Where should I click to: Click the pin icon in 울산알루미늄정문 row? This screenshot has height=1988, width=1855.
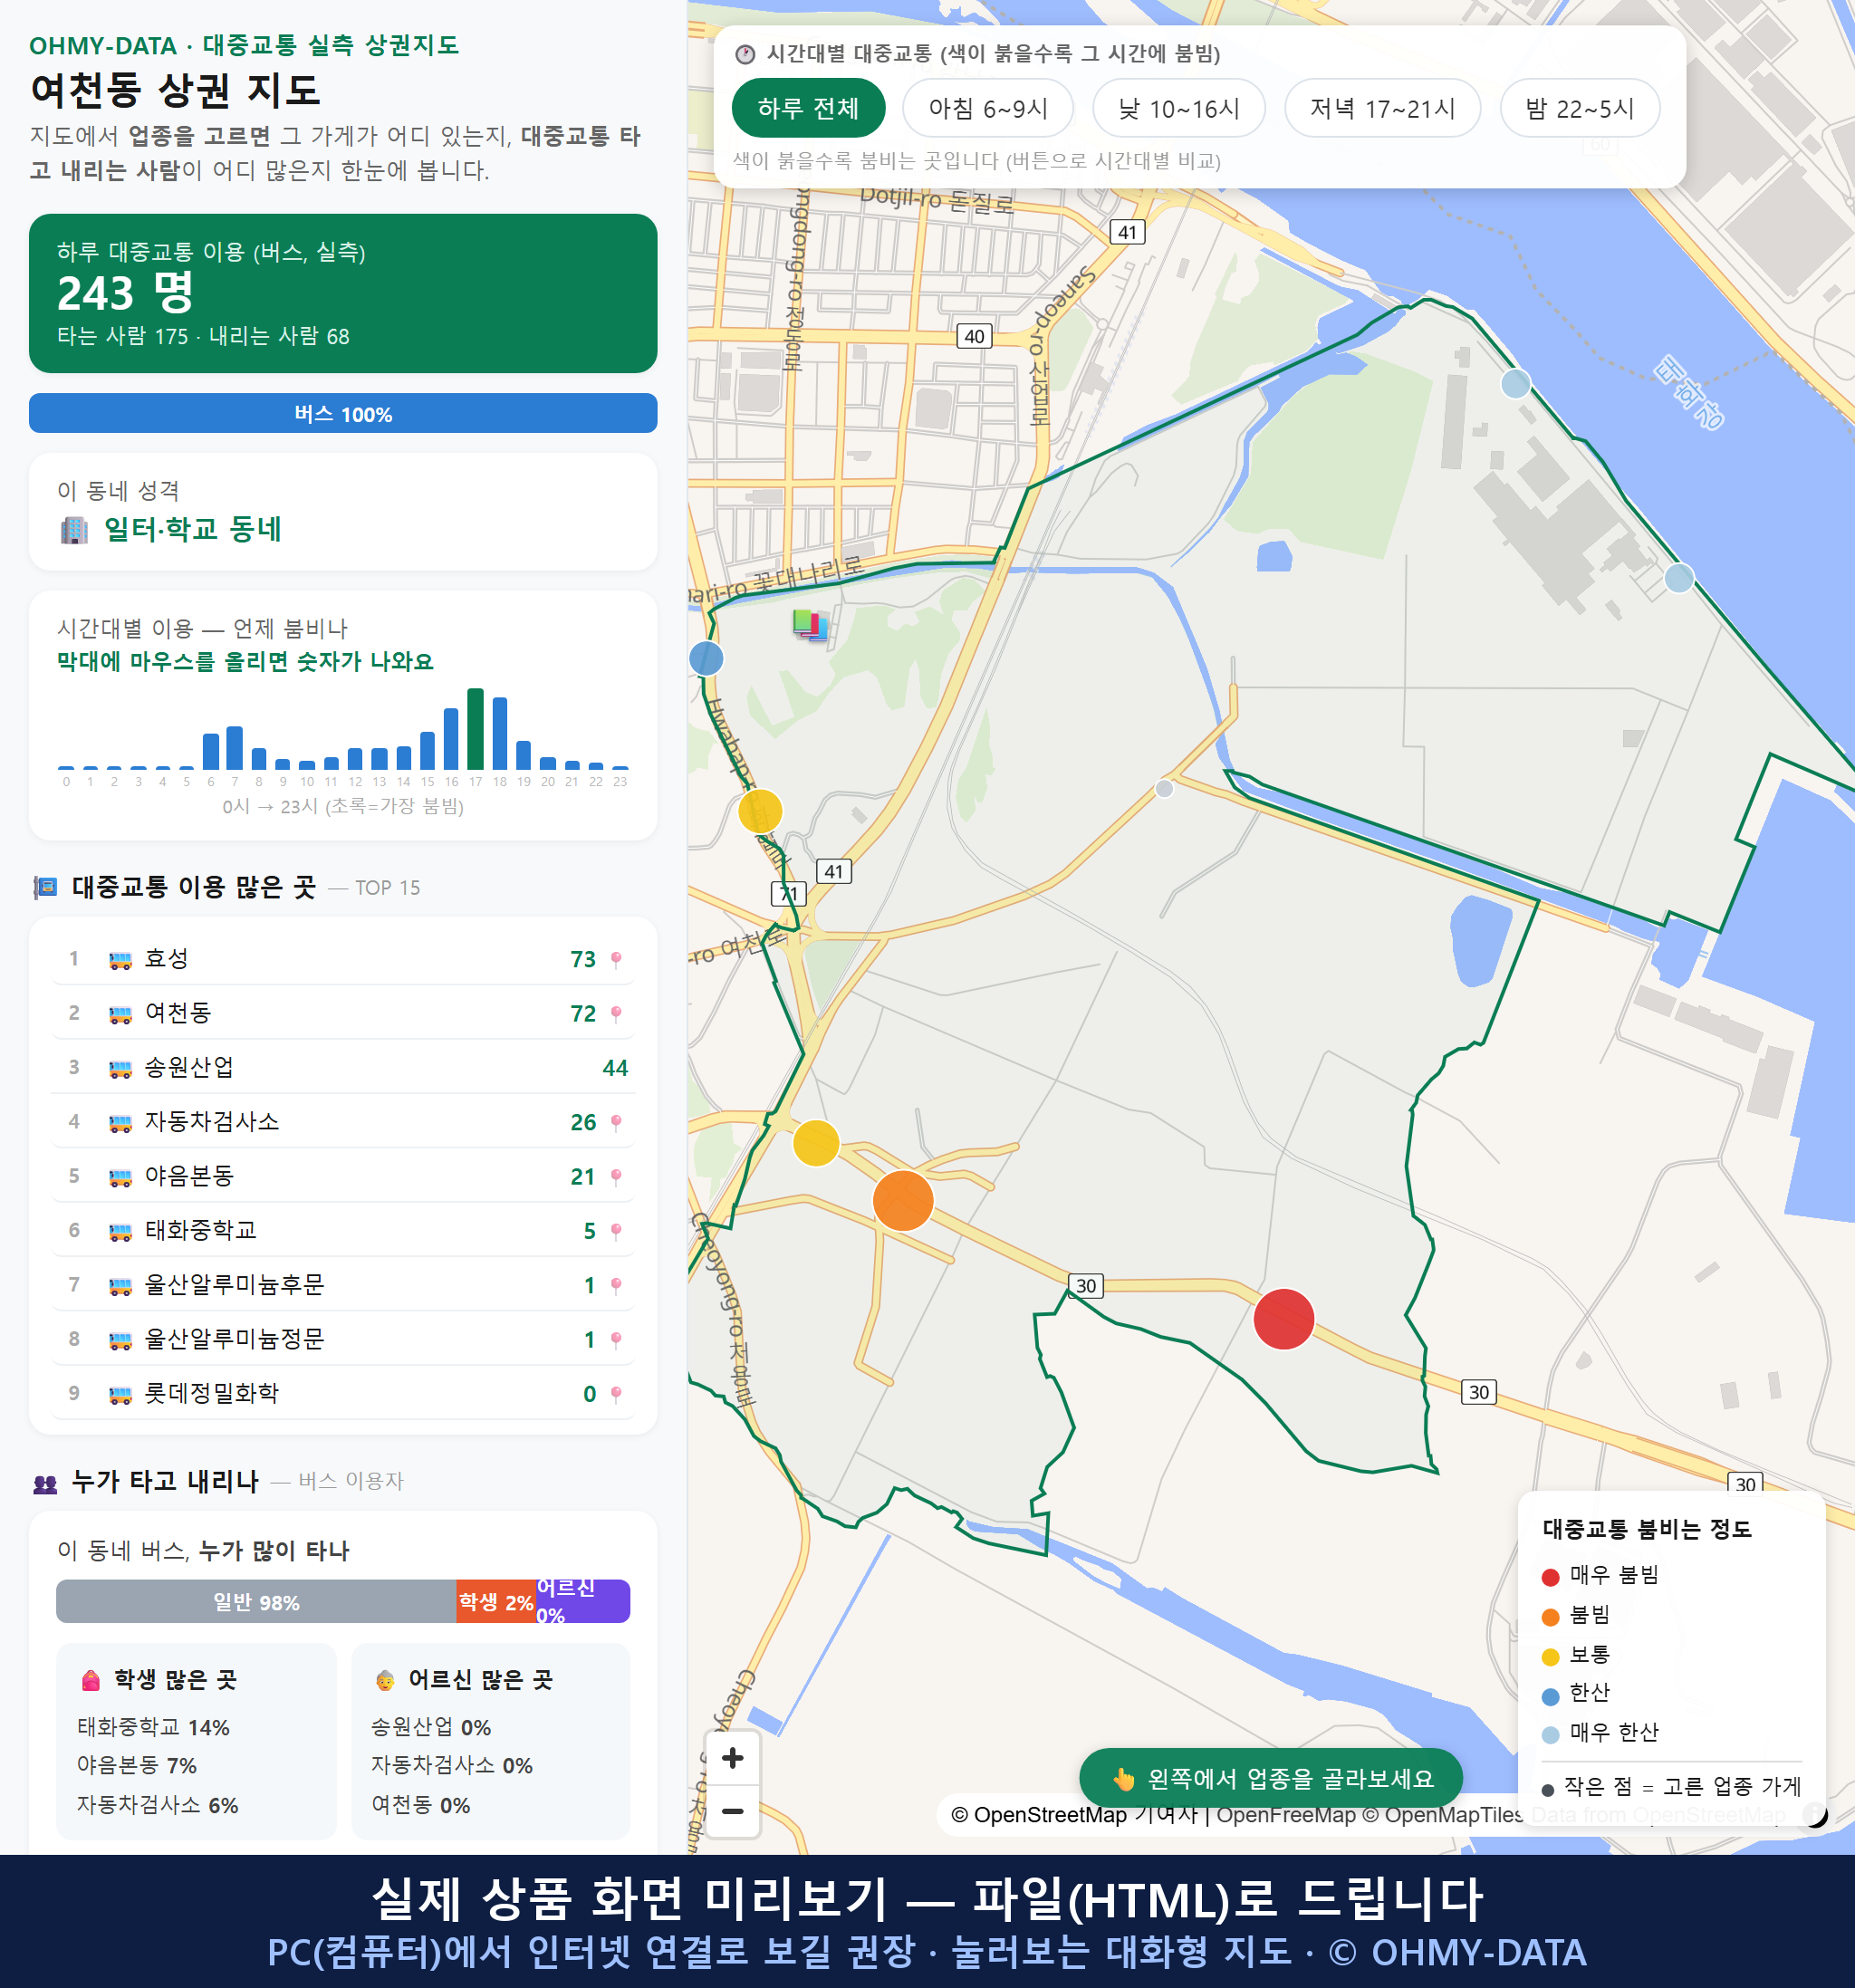pos(616,1340)
